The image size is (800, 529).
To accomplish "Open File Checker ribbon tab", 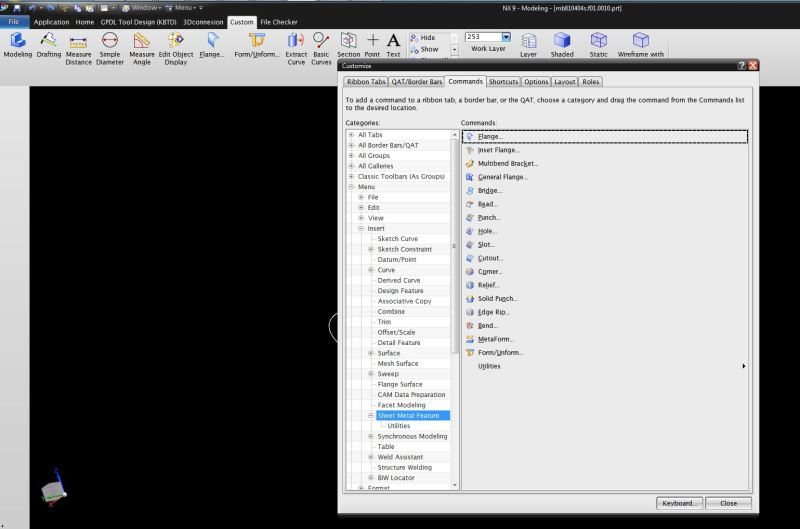I will pyautogui.click(x=279, y=22).
